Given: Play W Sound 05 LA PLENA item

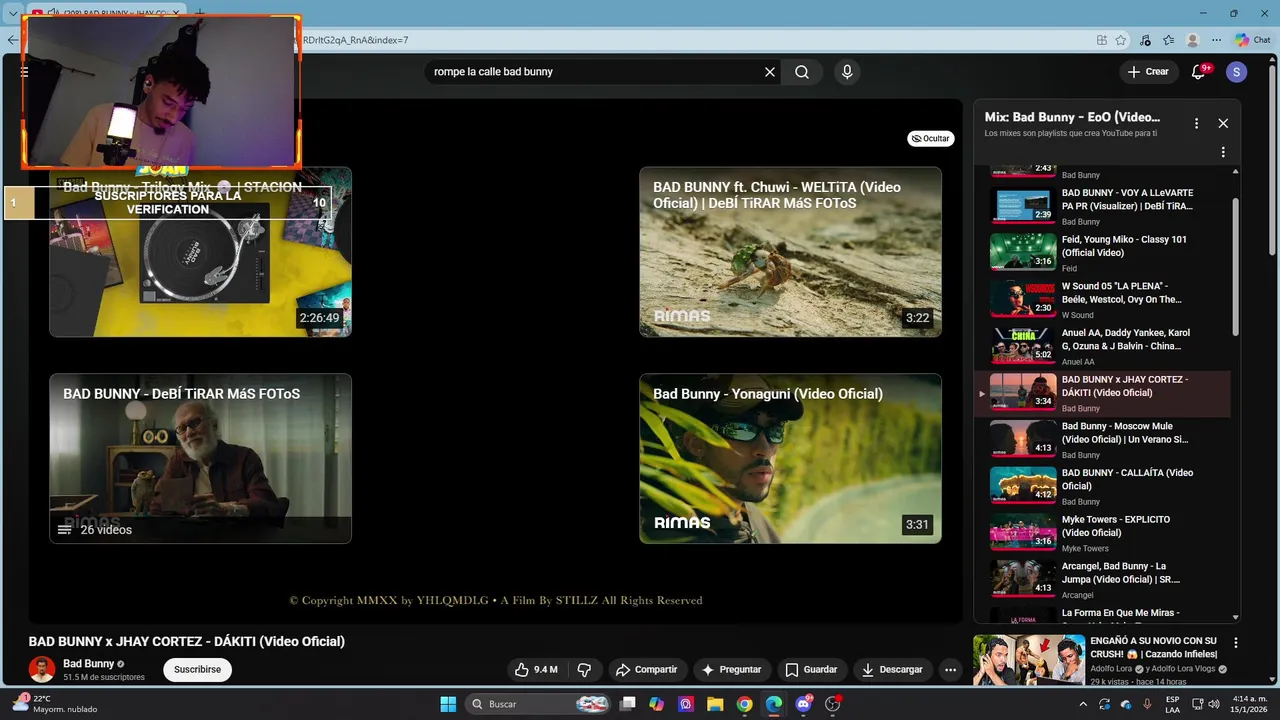Looking at the screenshot, I should click(x=1102, y=300).
